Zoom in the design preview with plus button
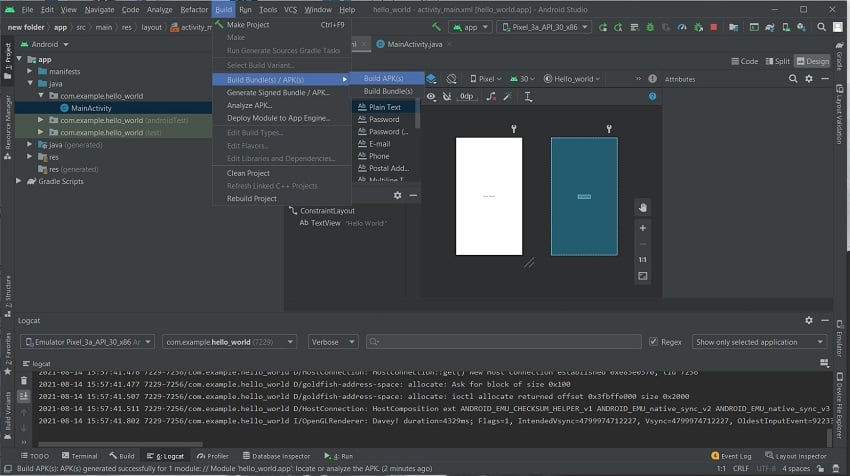Image resolution: width=850 pixels, height=476 pixels. [x=643, y=228]
